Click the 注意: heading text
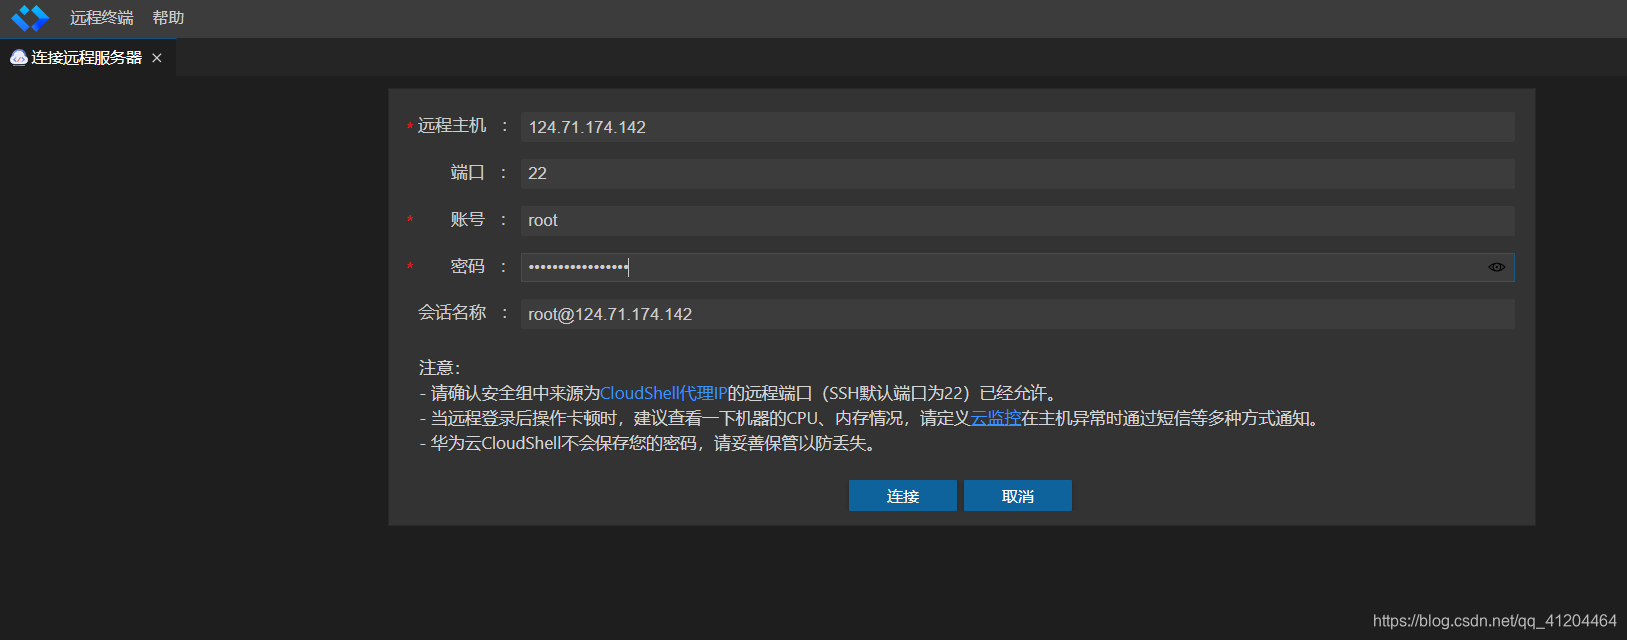Screen dimensions: 1627x640 439,368
